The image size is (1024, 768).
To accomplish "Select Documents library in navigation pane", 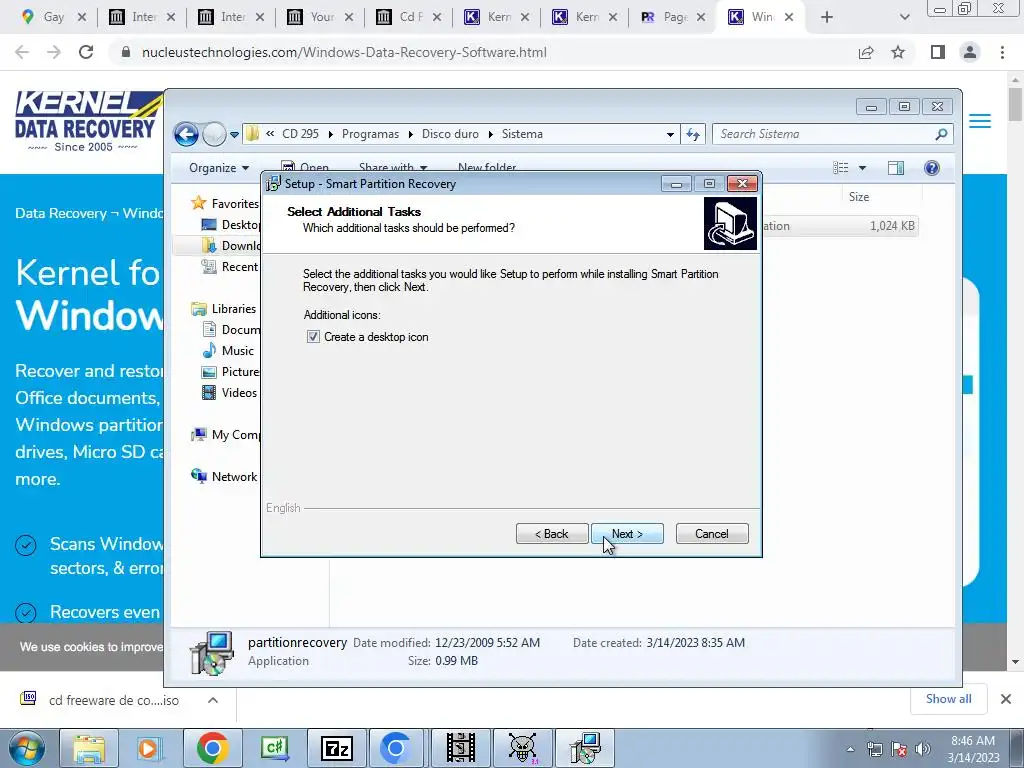I will (x=231, y=330).
